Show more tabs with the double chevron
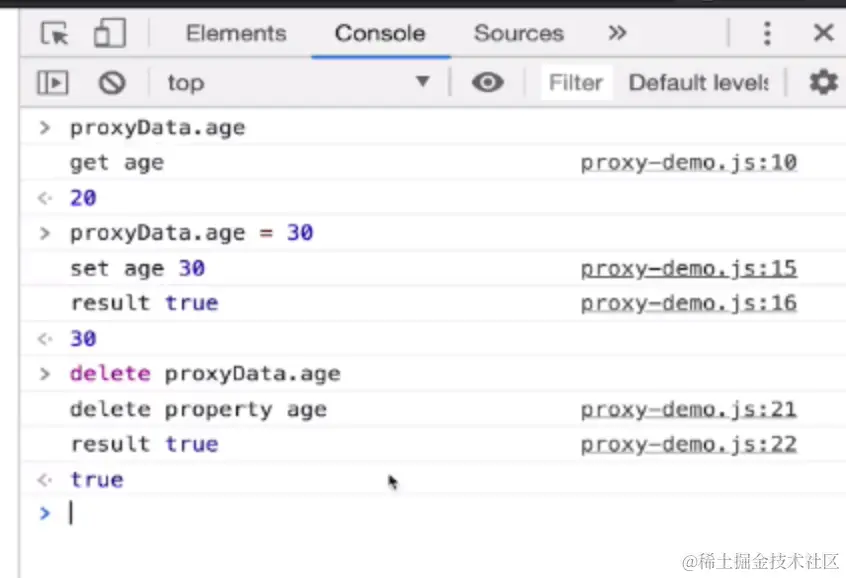 point(617,33)
